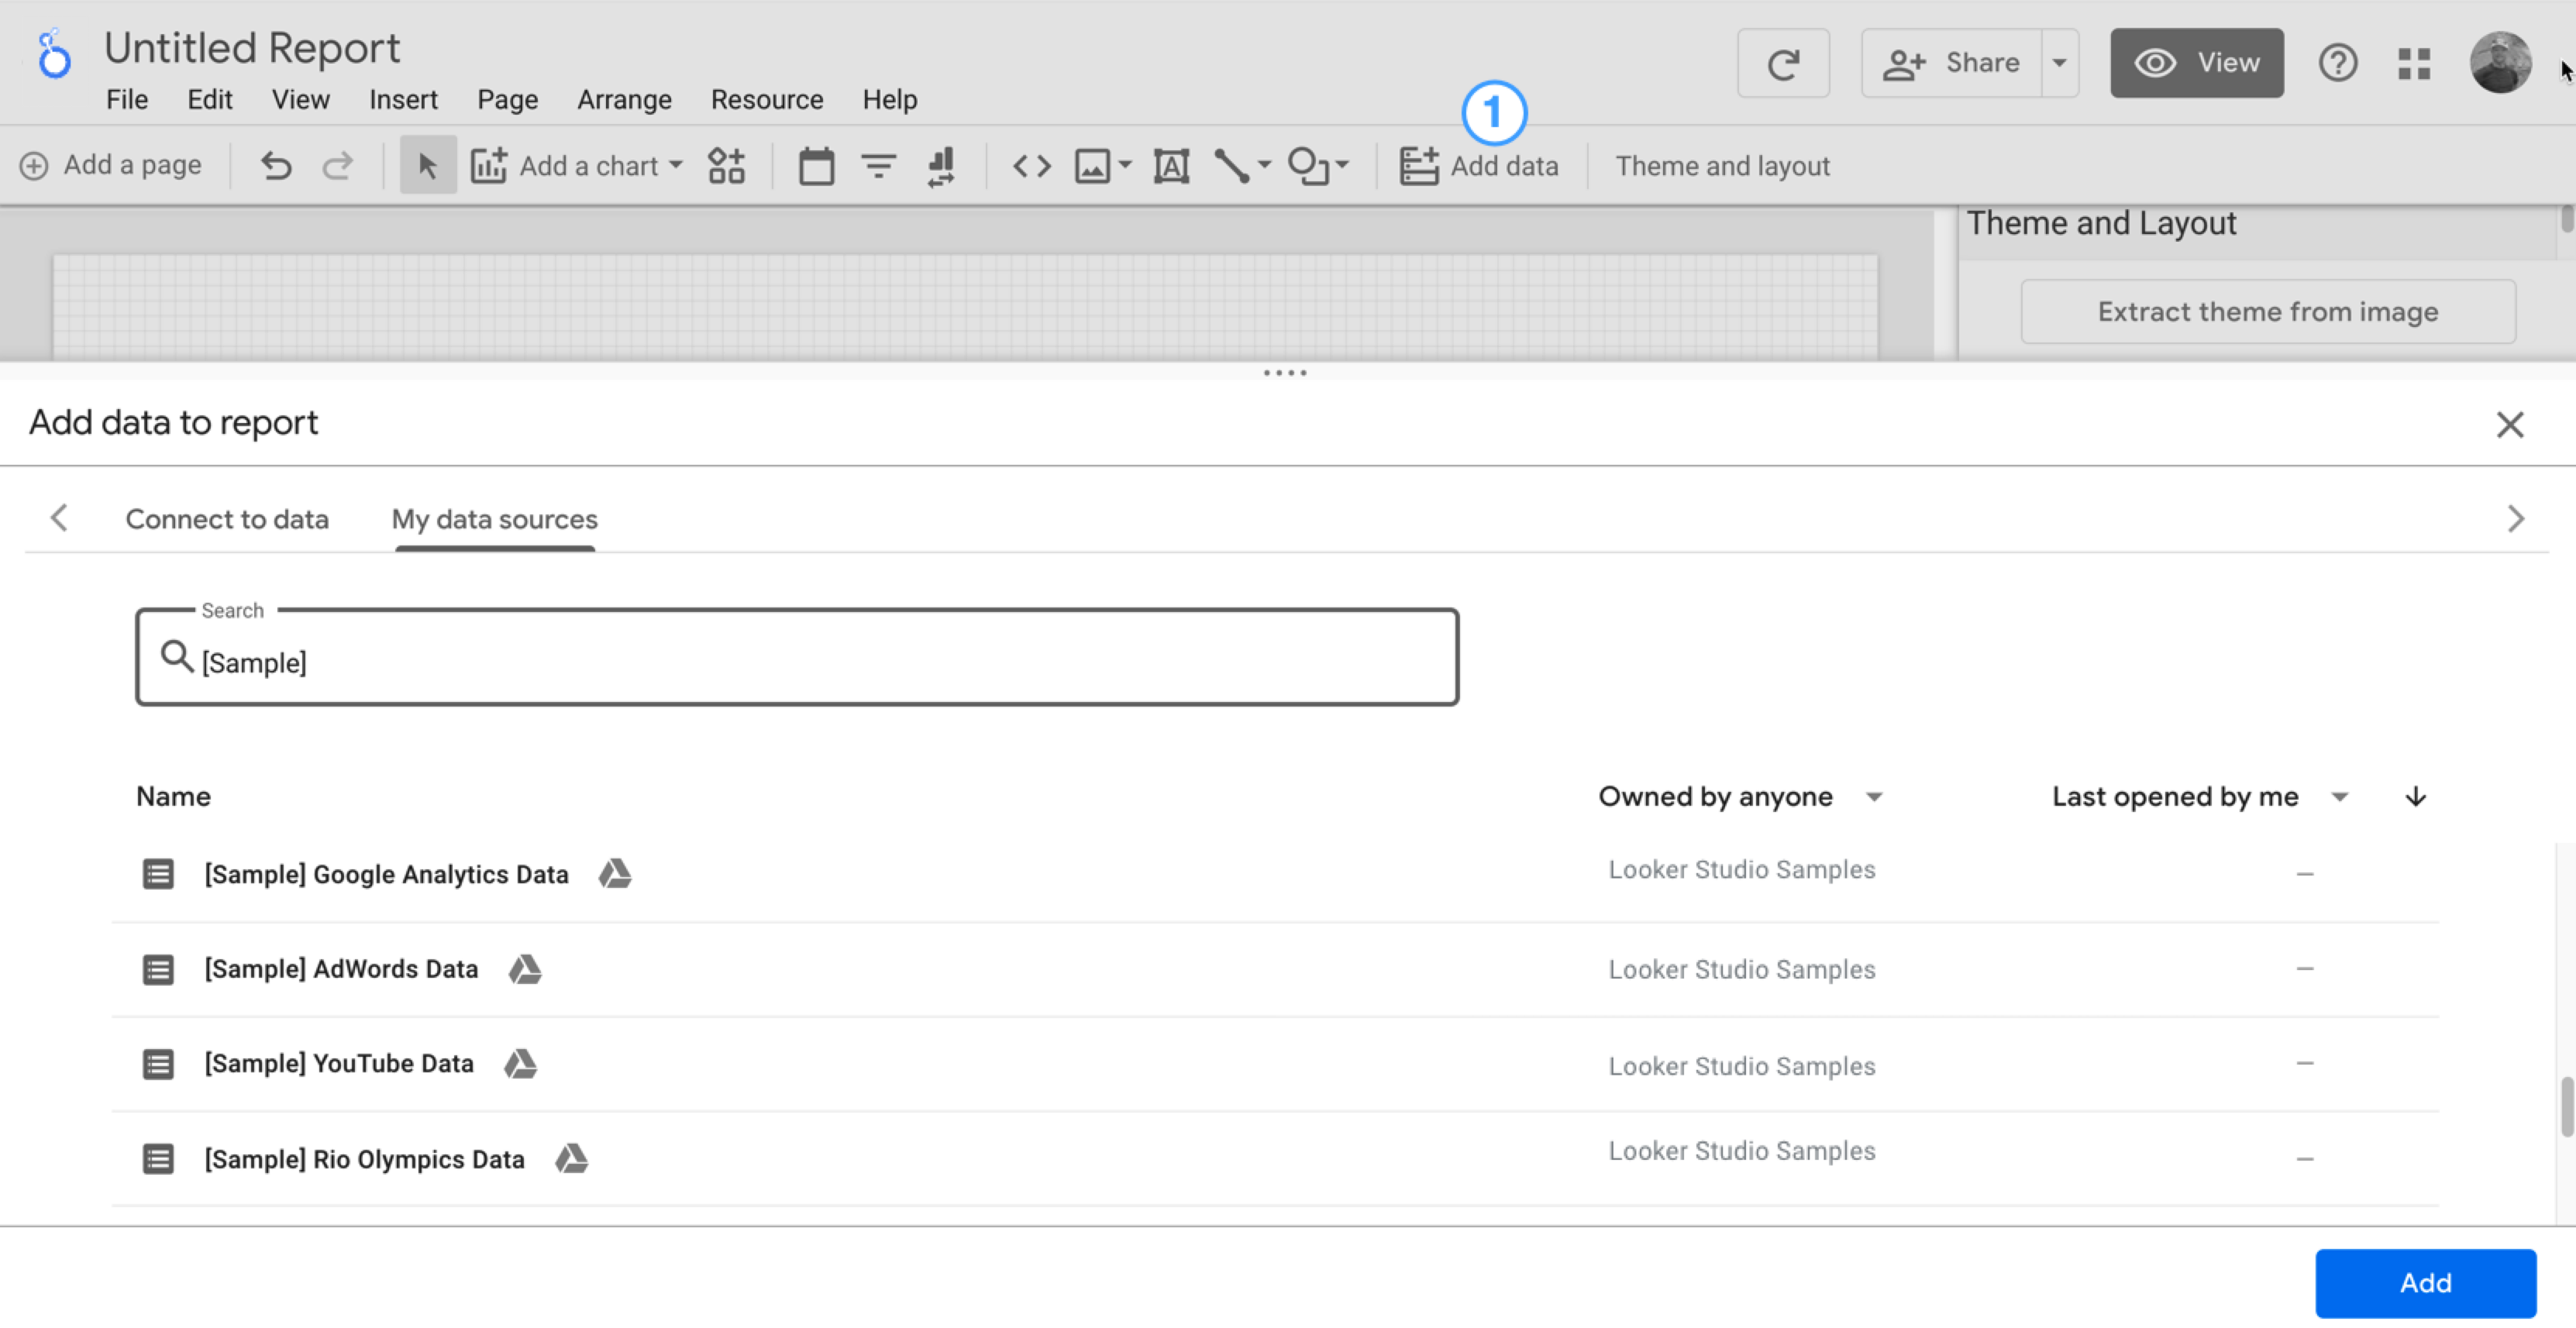
Task: Click the undo arrow icon
Action: (276, 164)
